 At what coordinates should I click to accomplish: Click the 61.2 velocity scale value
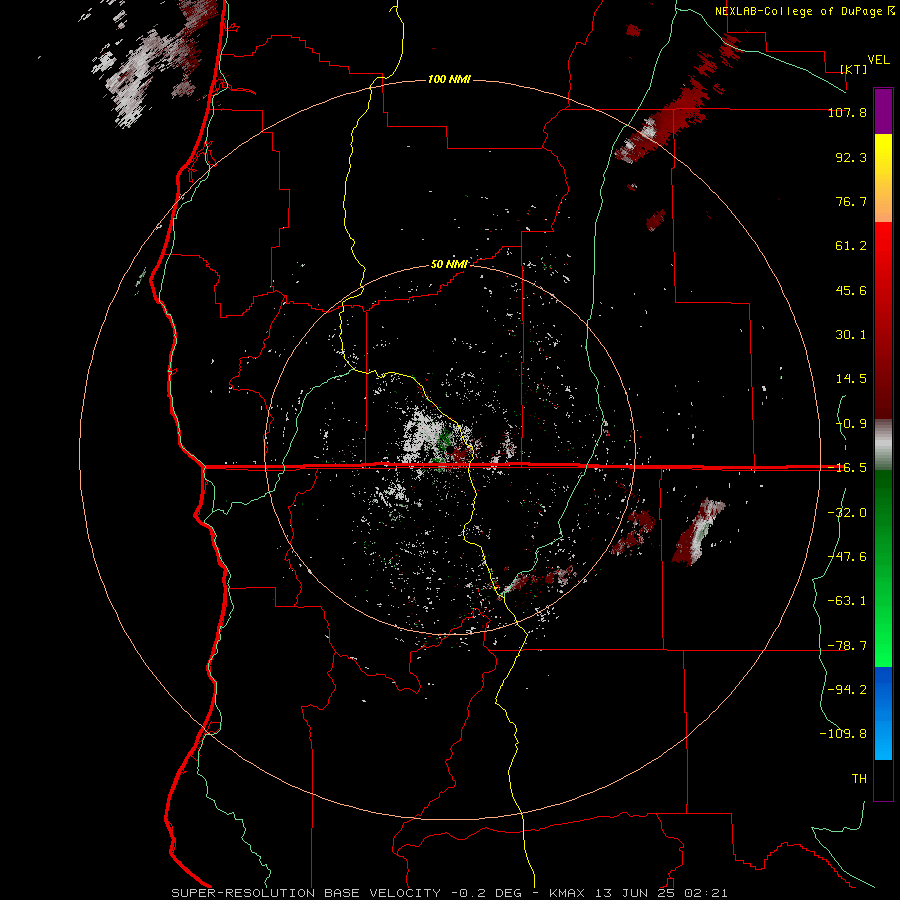851,246
